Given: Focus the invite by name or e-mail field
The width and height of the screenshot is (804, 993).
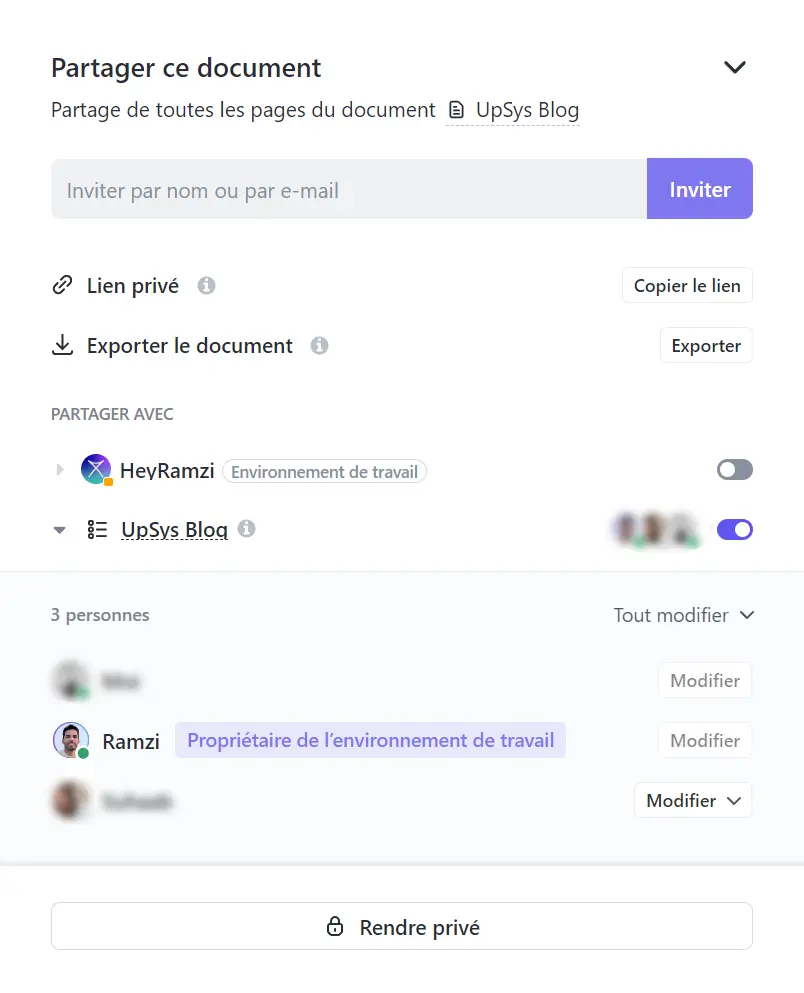Looking at the screenshot, I should 349,189.
